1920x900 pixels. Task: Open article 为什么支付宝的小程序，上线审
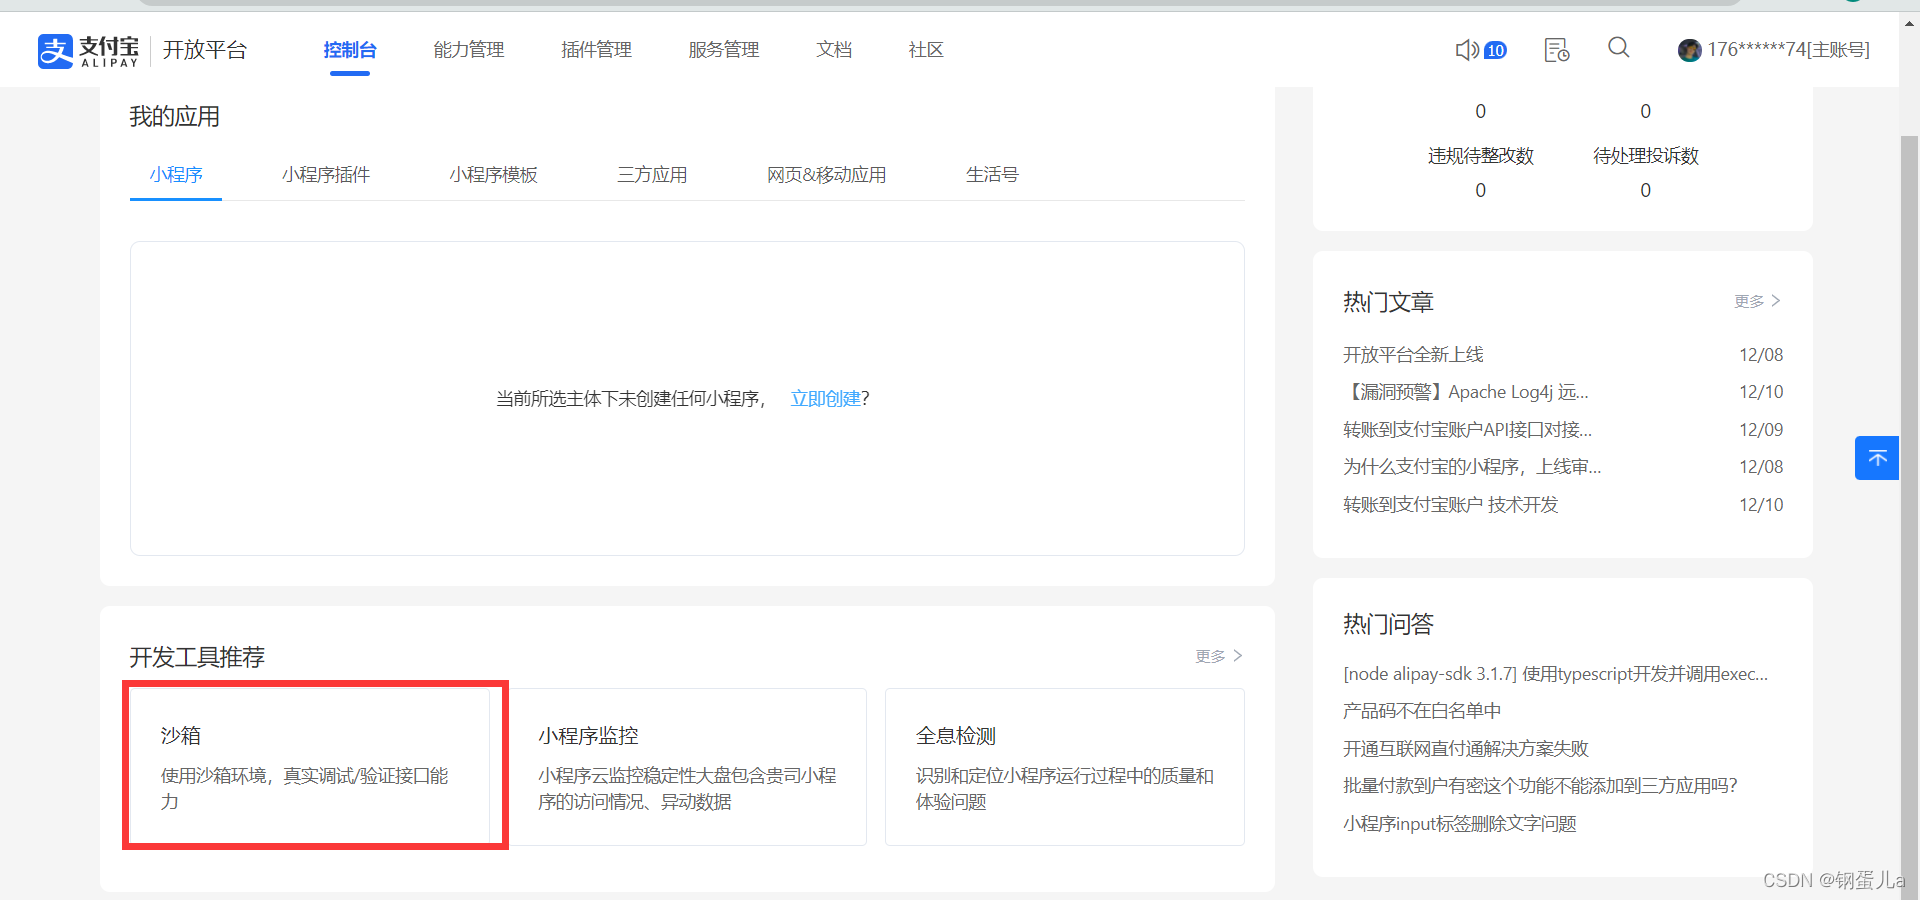(1472, 467)
